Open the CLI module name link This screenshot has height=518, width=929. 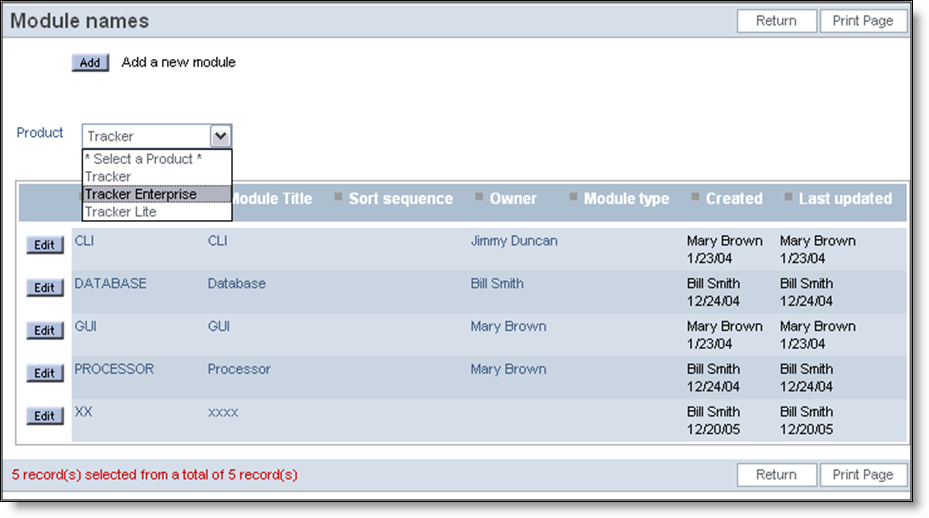[x=84, y=241]
